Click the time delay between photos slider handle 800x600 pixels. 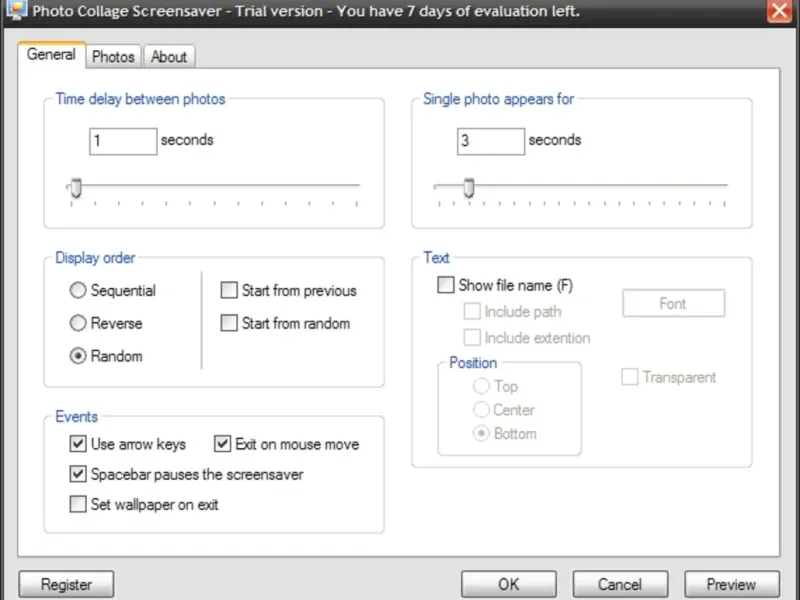[x=74, y=187]
